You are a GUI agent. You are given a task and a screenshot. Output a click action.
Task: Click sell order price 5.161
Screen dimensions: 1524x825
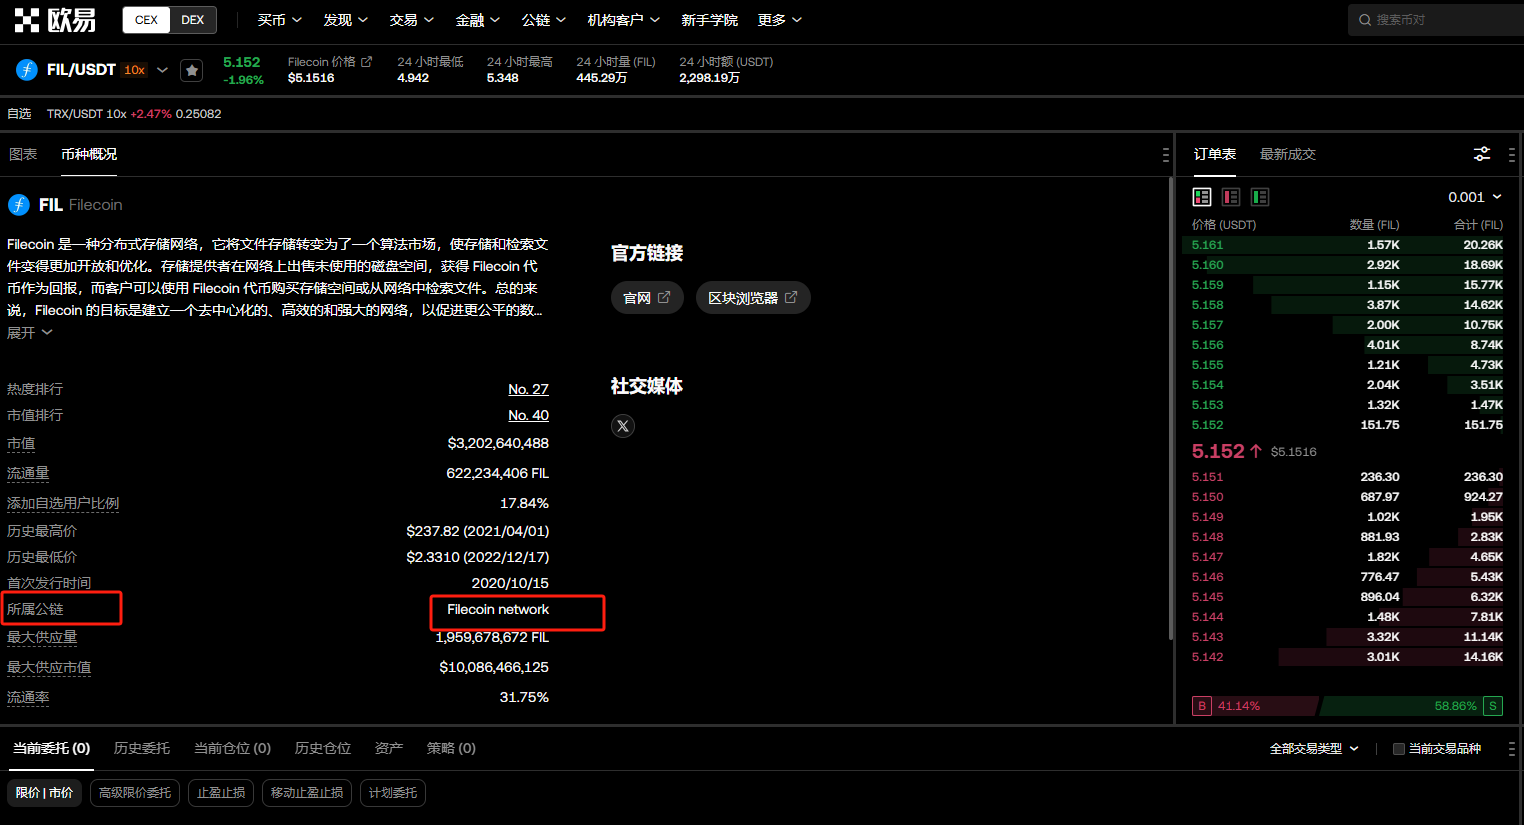[1207, 245]
